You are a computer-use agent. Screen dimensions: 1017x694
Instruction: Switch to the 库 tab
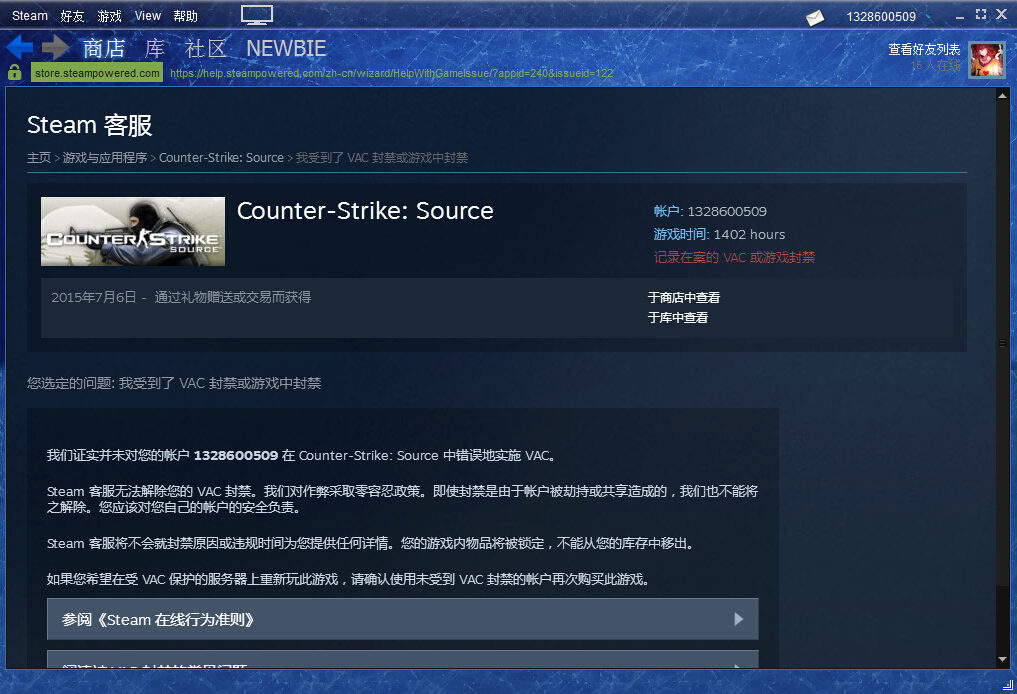point(155,49)
